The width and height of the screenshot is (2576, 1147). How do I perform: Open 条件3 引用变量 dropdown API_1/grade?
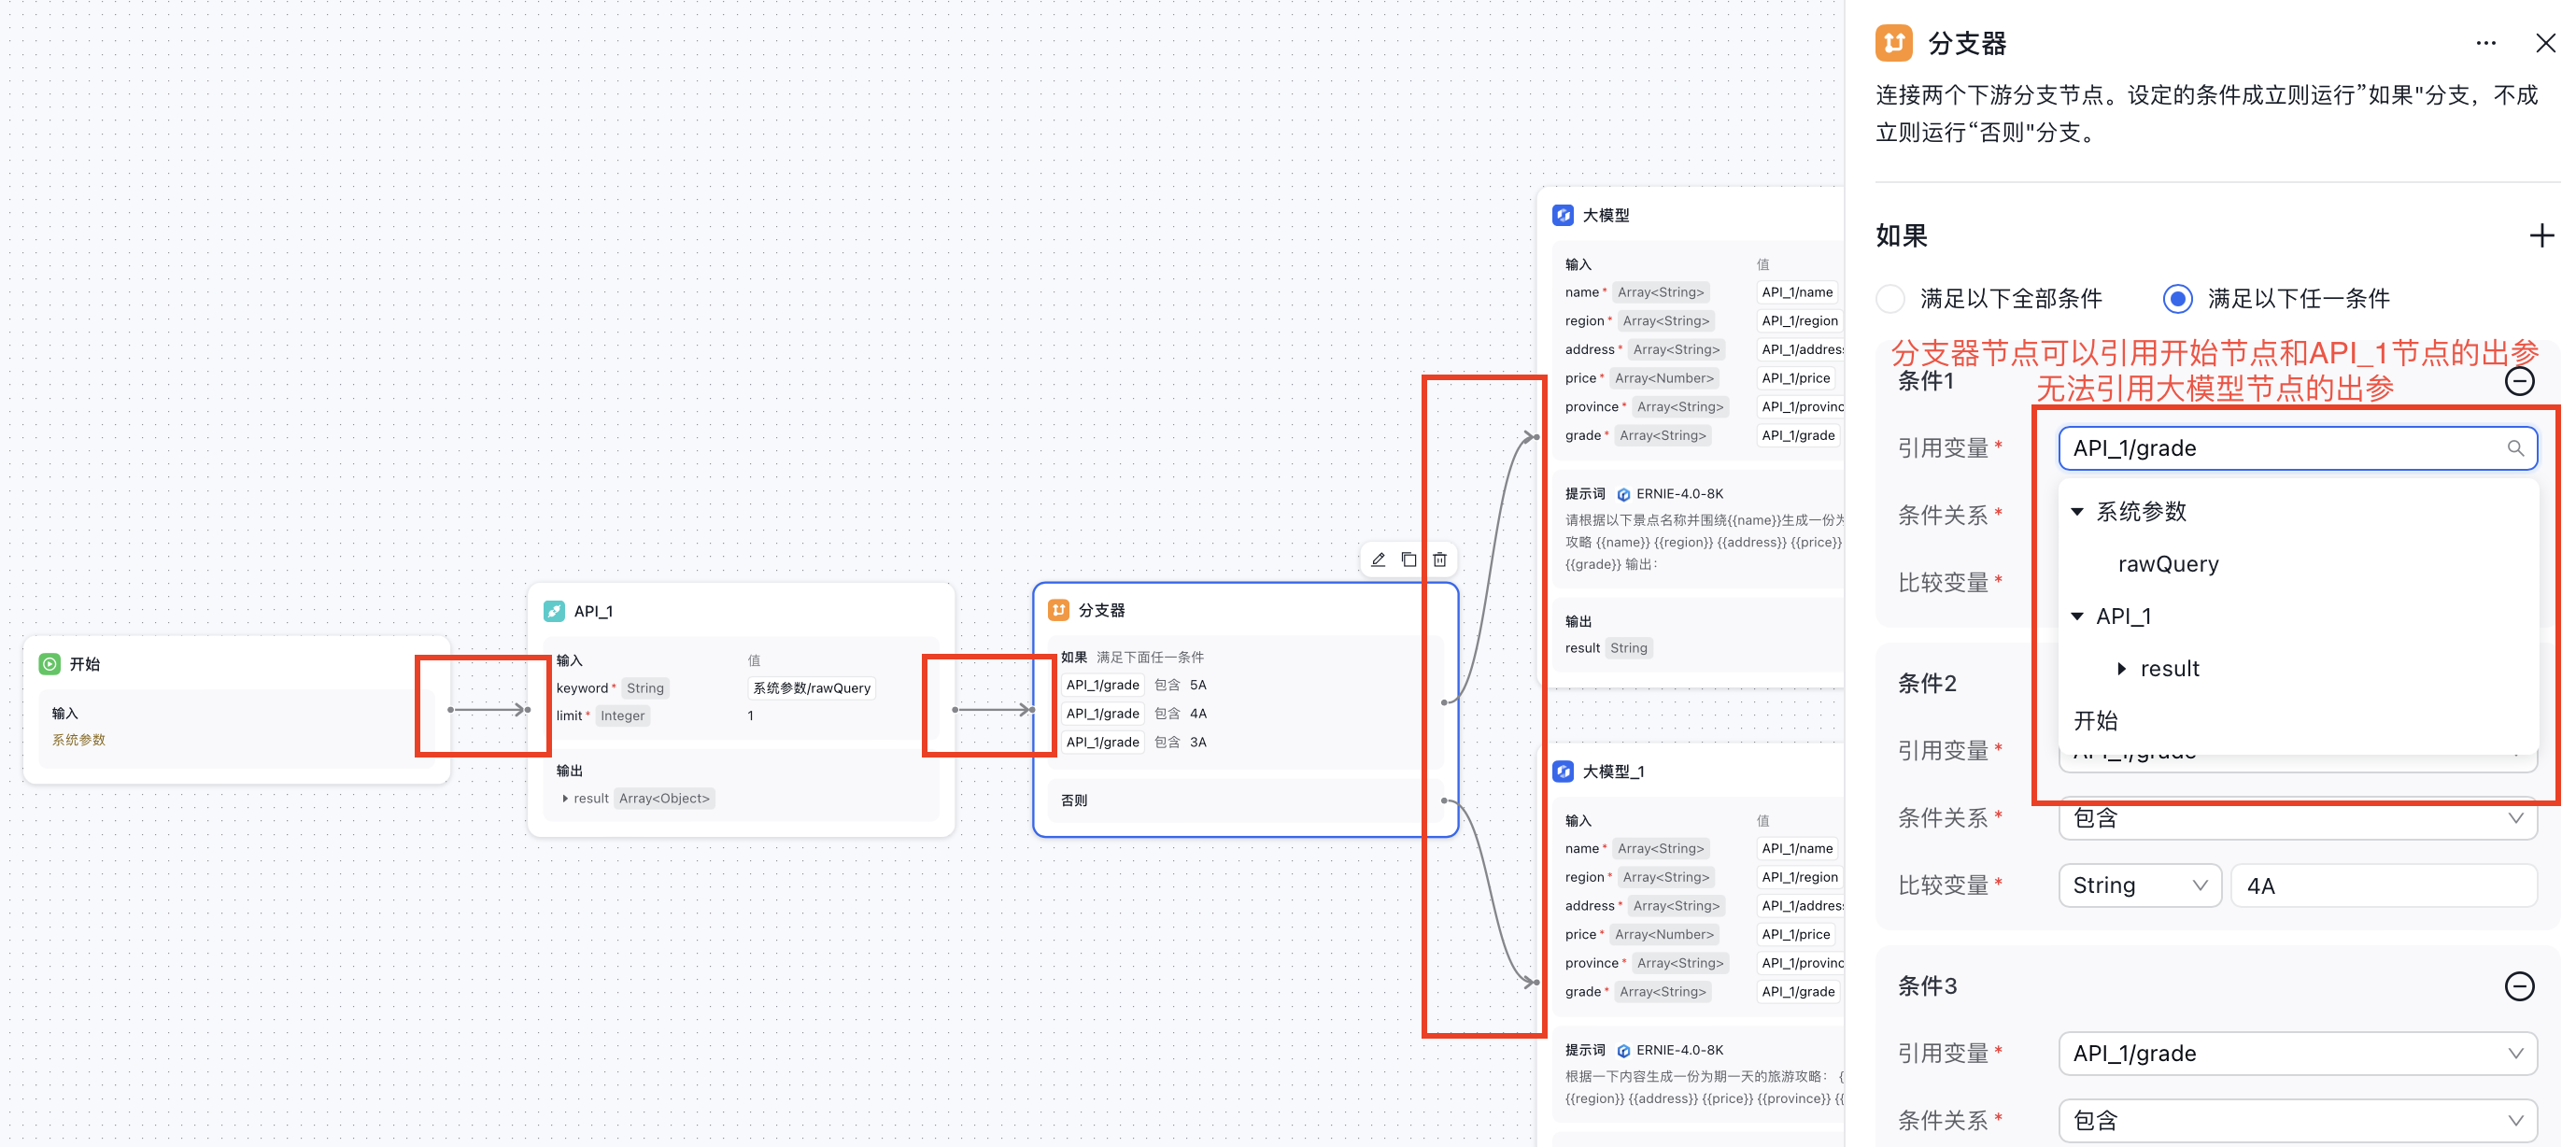click(x=2297, y=1053)
